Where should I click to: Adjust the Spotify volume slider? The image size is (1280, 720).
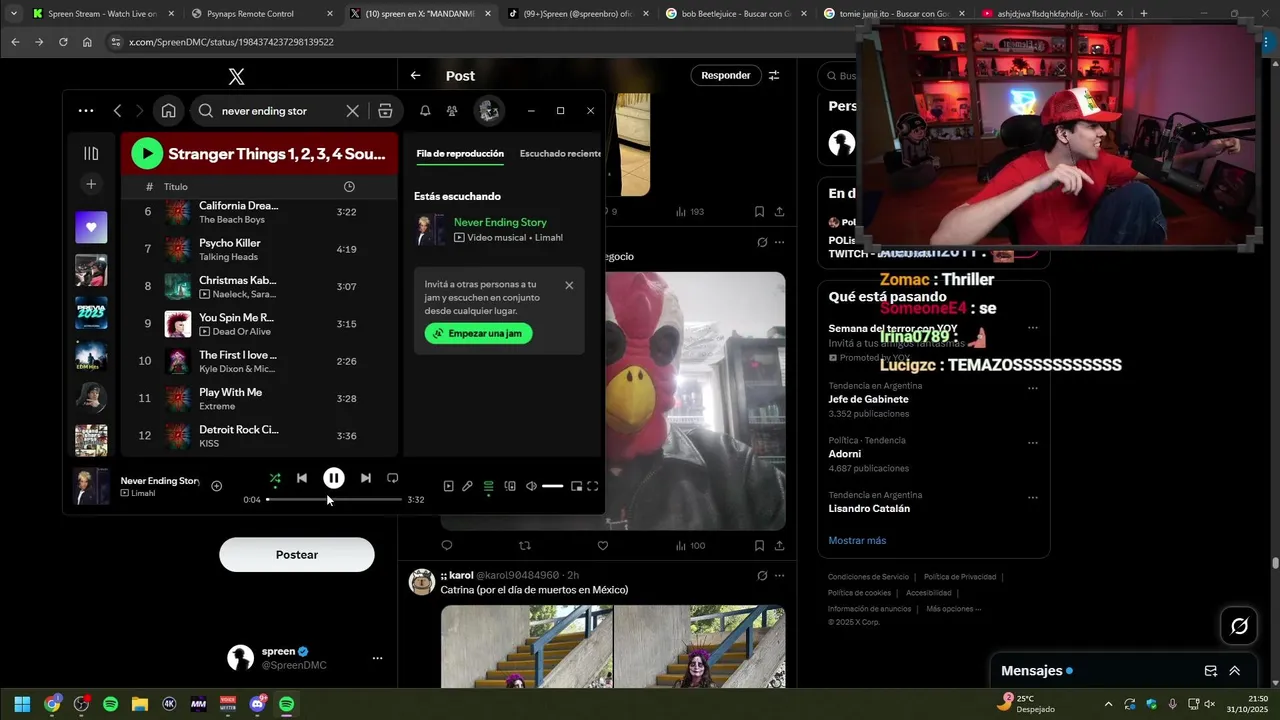552,486
